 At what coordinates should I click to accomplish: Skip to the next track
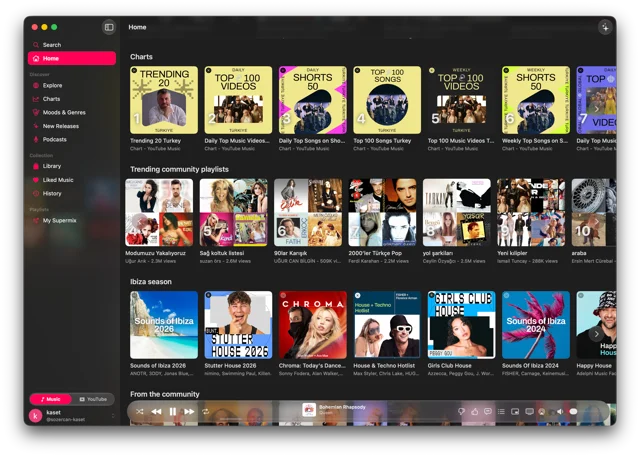[x=189, y=412]
